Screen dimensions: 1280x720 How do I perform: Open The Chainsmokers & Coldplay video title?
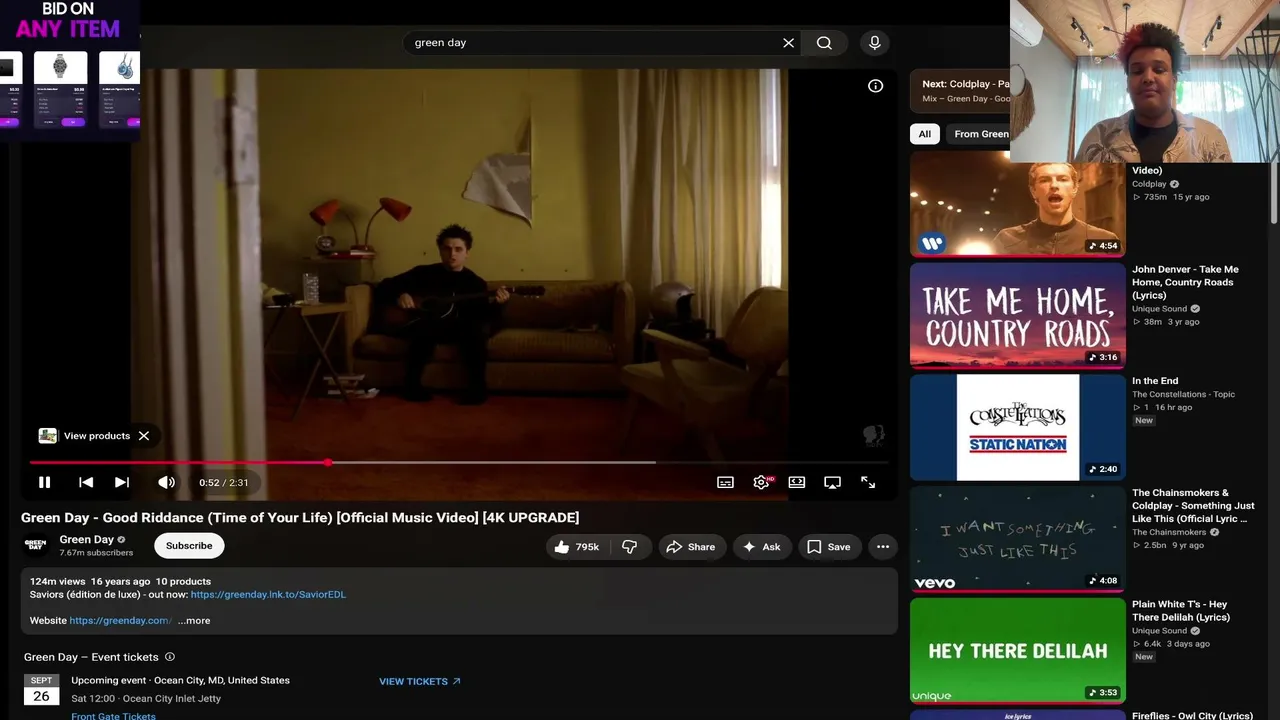tap(1193, 506)
